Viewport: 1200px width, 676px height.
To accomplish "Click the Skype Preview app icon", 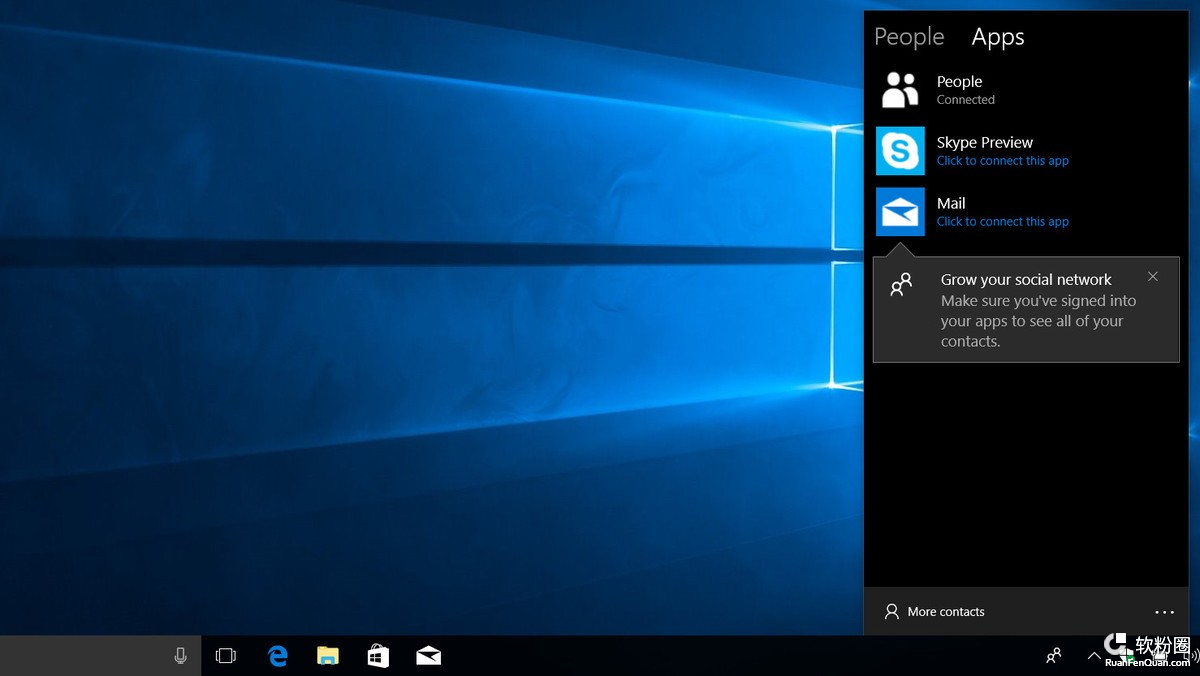I will [x=900, y=151].
